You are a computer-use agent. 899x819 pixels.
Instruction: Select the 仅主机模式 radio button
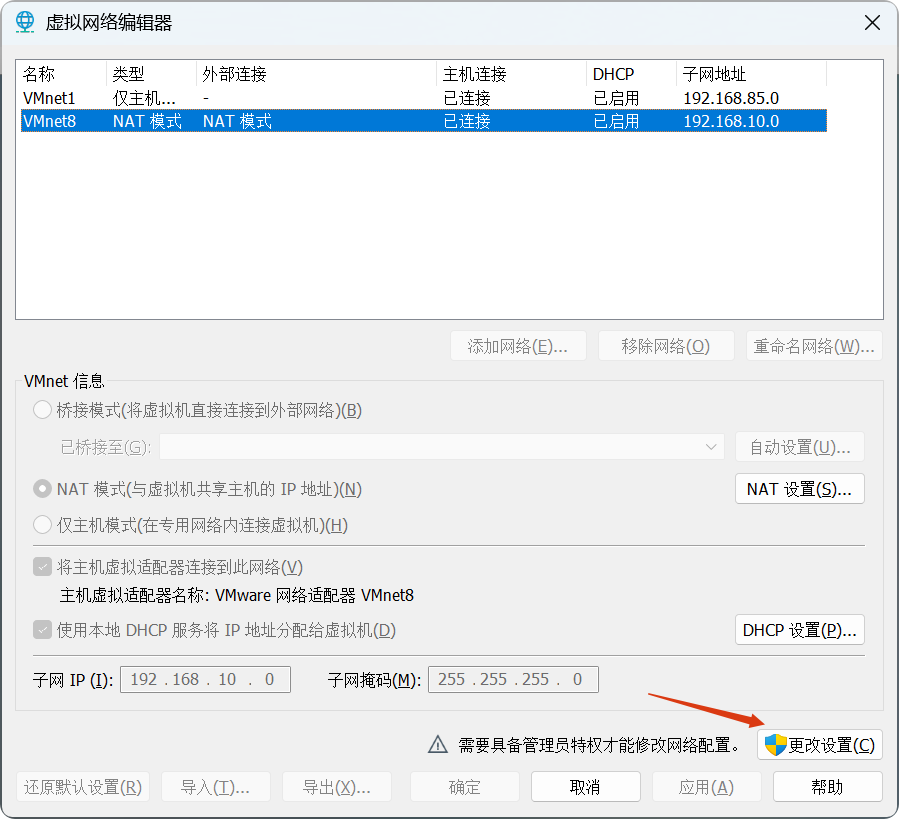[42, 525]
